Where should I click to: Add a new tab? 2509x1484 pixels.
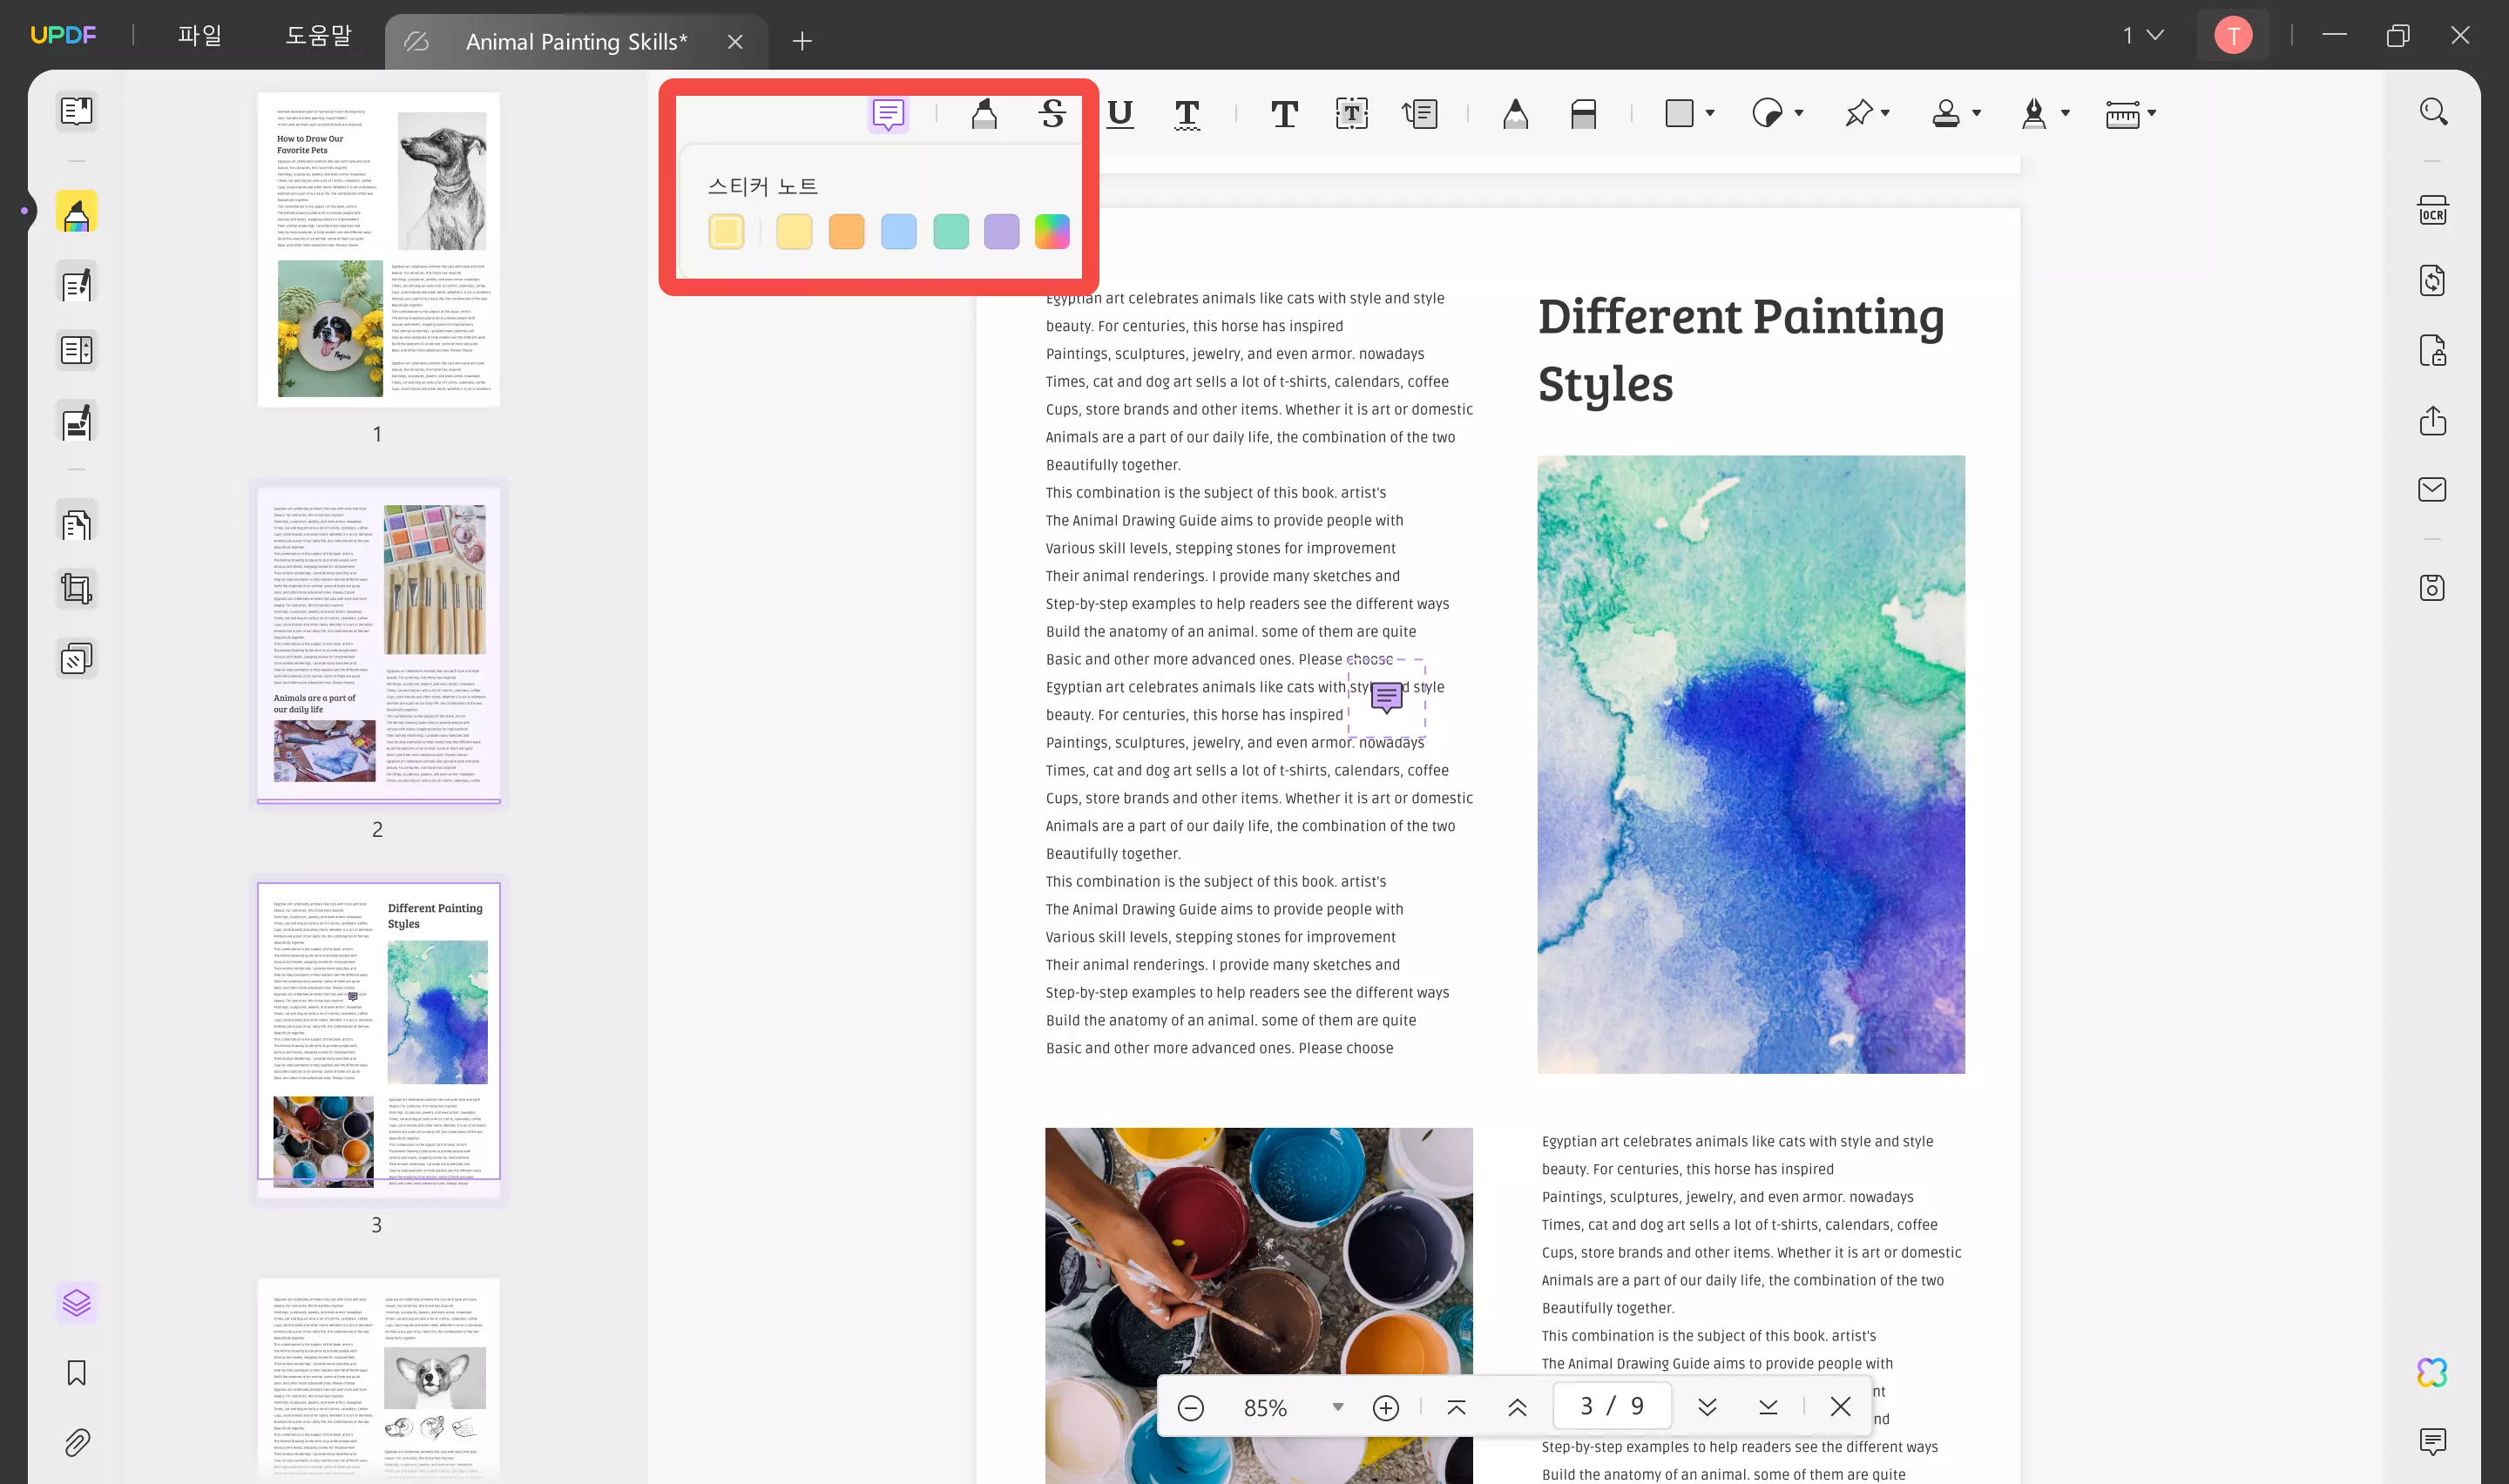(802, 42)
